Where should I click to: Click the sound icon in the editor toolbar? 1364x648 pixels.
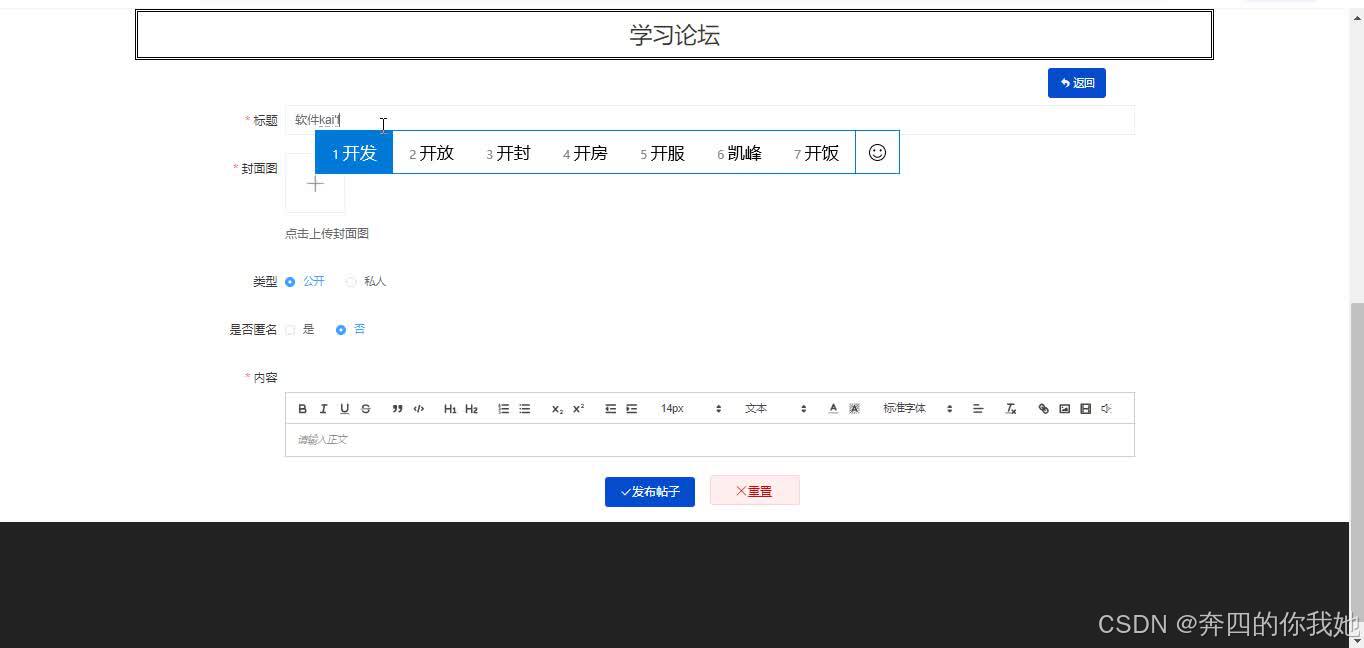(x=1106, y=409)
